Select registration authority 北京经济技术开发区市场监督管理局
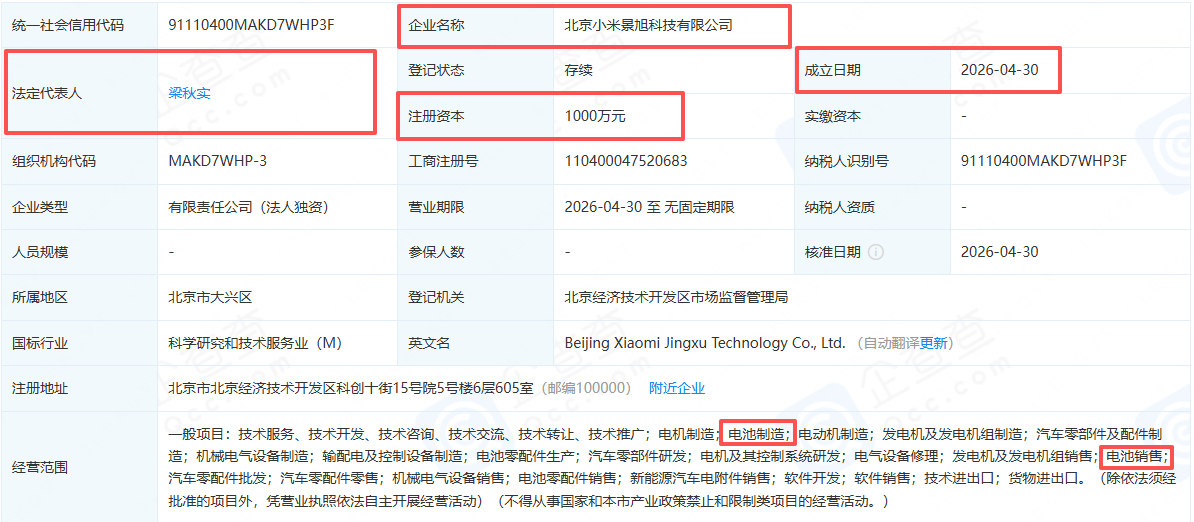Image resolution: width=1194 pixels, height=522 pixels. pyautogui.click(x=675, y=298)
